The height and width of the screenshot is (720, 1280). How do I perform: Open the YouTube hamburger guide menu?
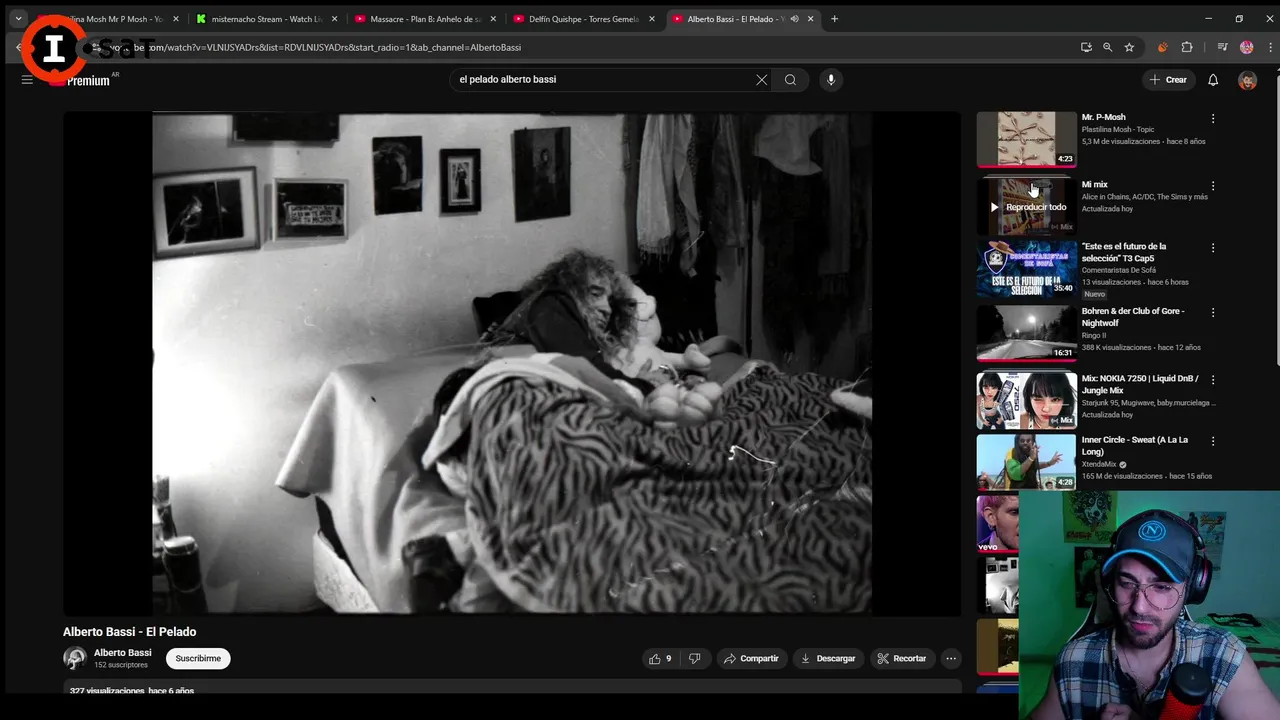click(27, 80)
